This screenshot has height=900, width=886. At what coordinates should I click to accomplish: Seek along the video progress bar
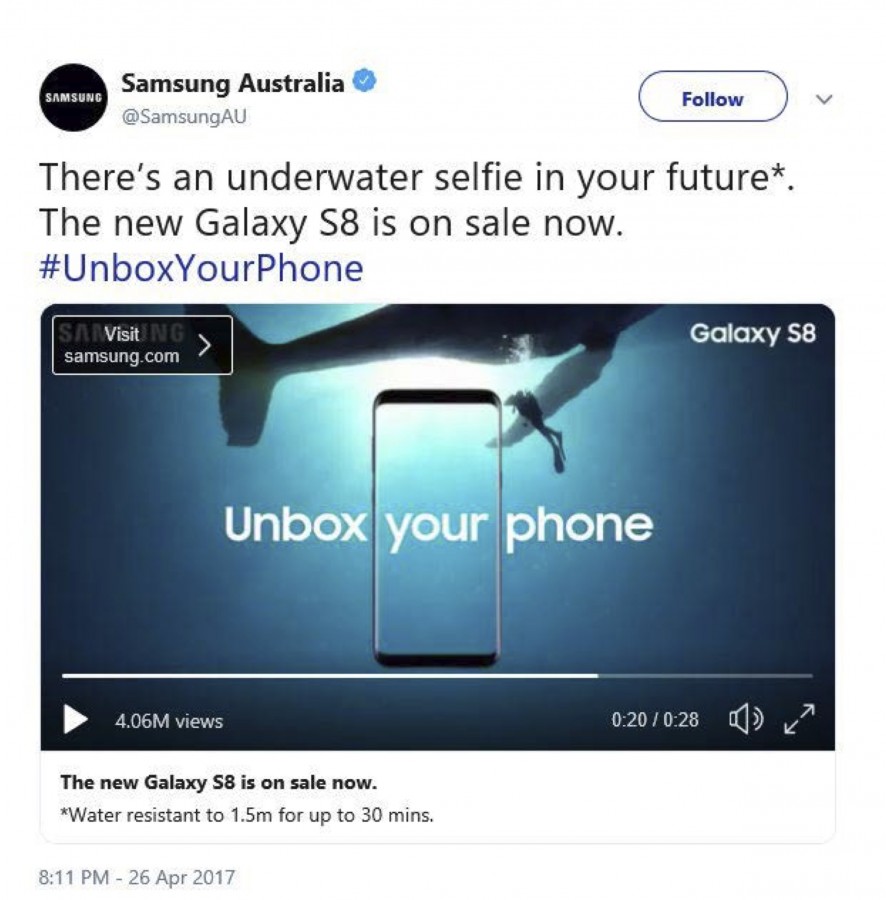437,676
